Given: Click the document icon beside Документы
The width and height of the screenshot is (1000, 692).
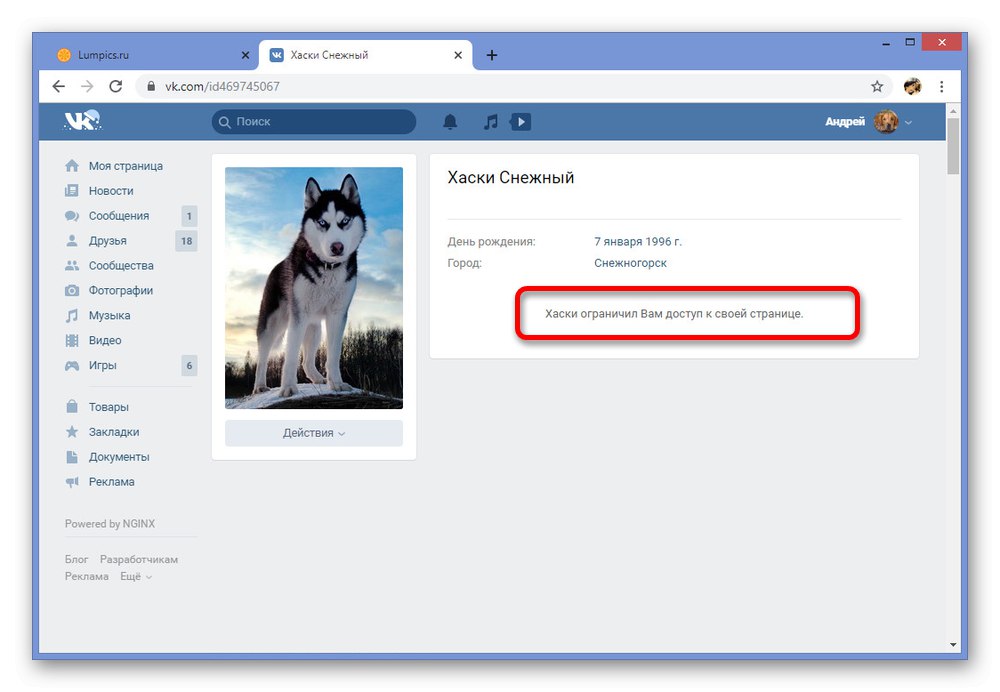Looking at the screenshot, I should coord(72,457).
